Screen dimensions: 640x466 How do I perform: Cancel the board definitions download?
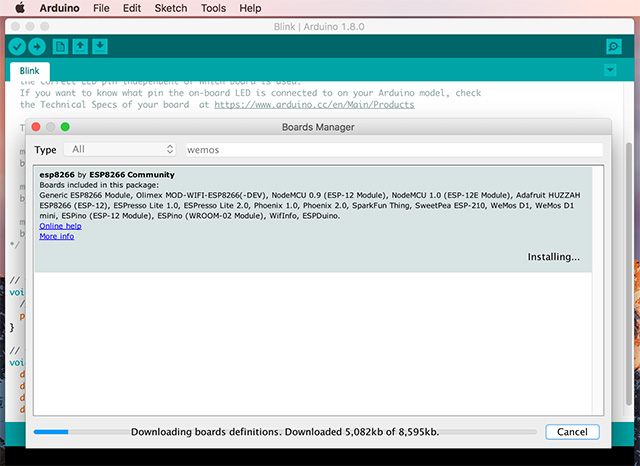point(572,432)
